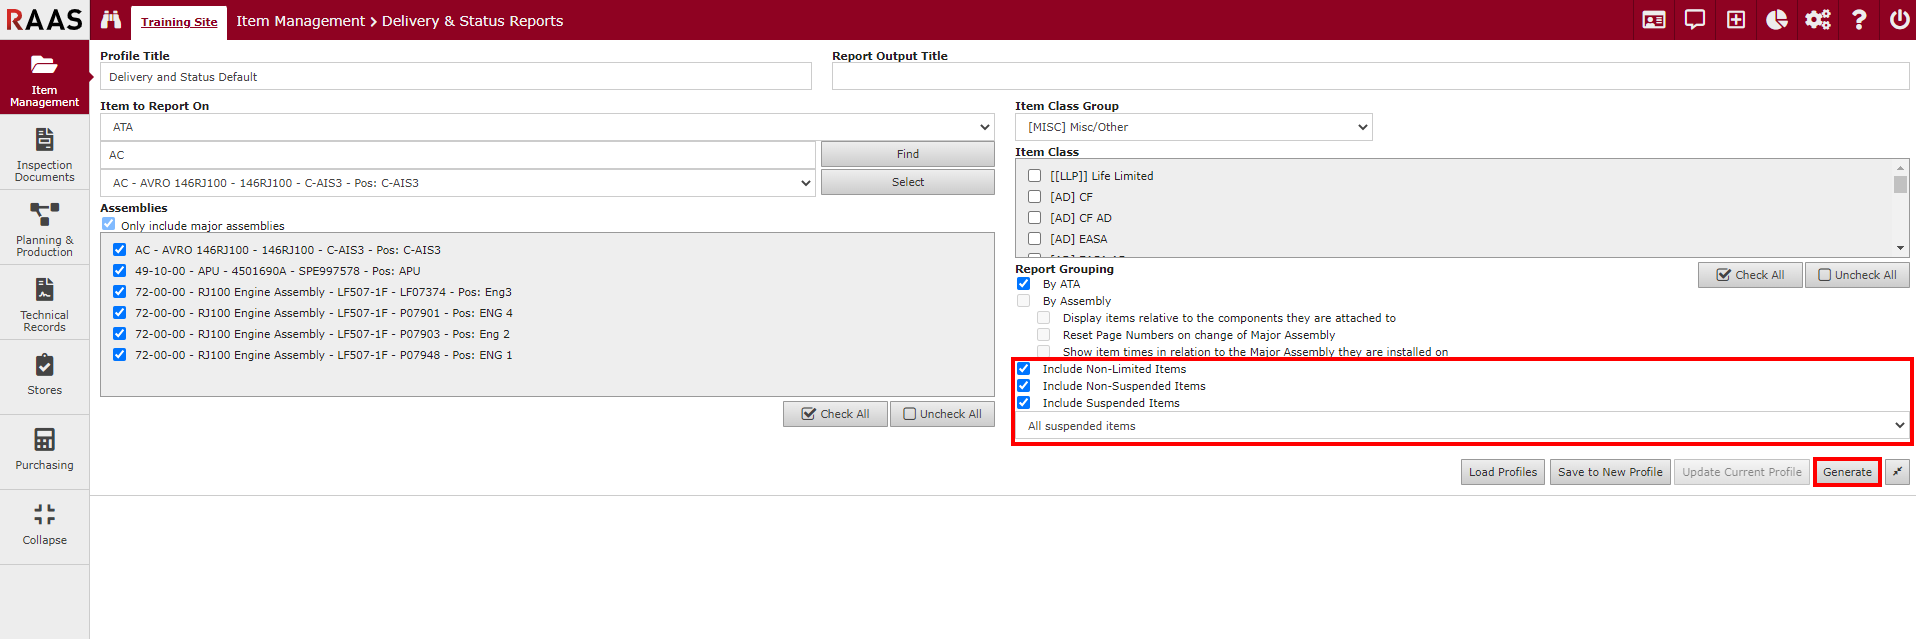Click the pie chart reports icon
Screen dimensions: 1916x639
(x=1777, y=20)
